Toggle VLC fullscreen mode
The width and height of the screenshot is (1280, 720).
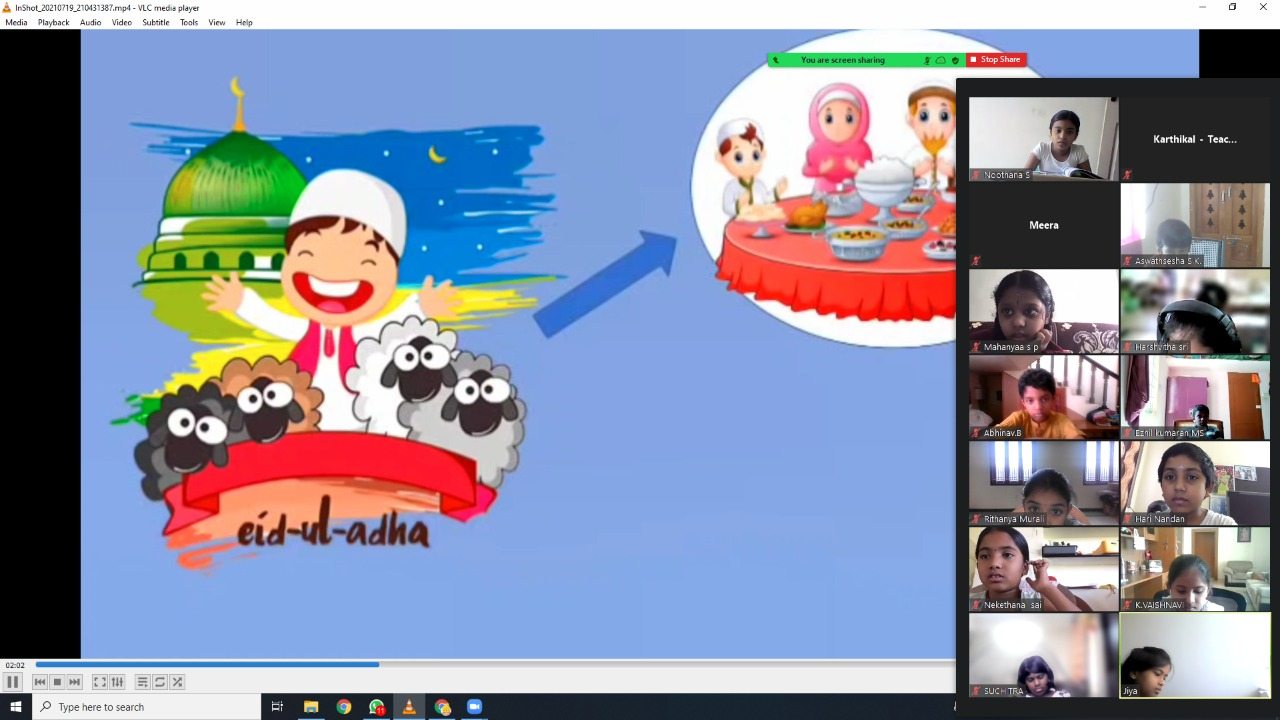click(x=100, y=682)
